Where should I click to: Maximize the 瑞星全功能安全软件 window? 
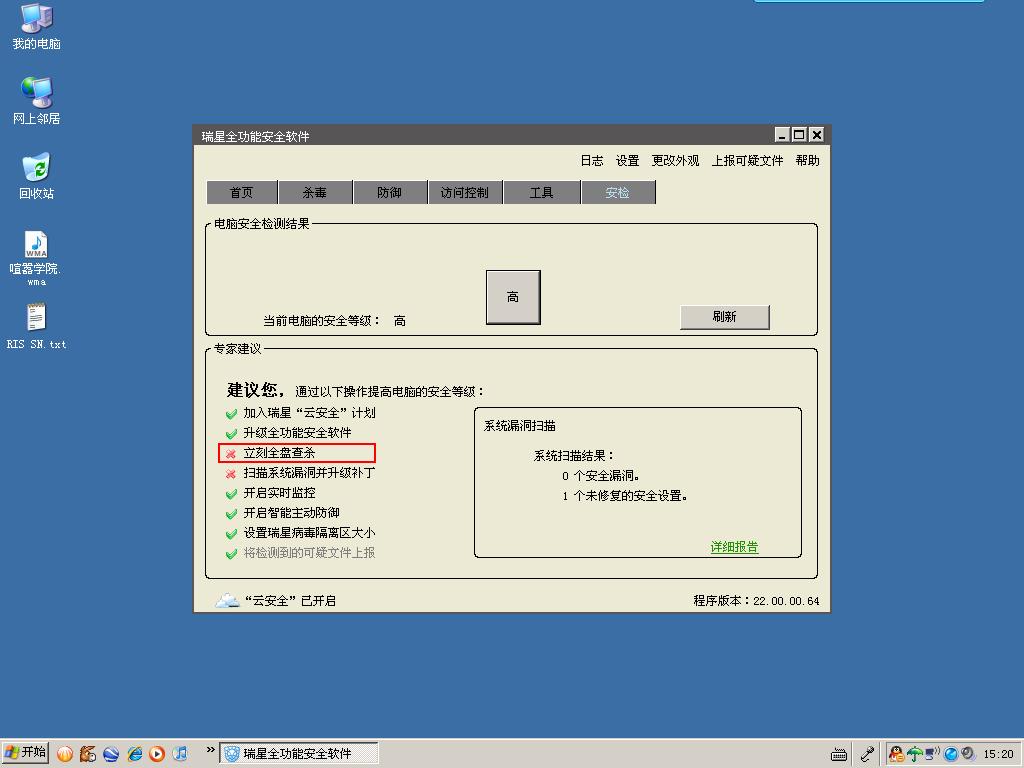coord(799,135)
